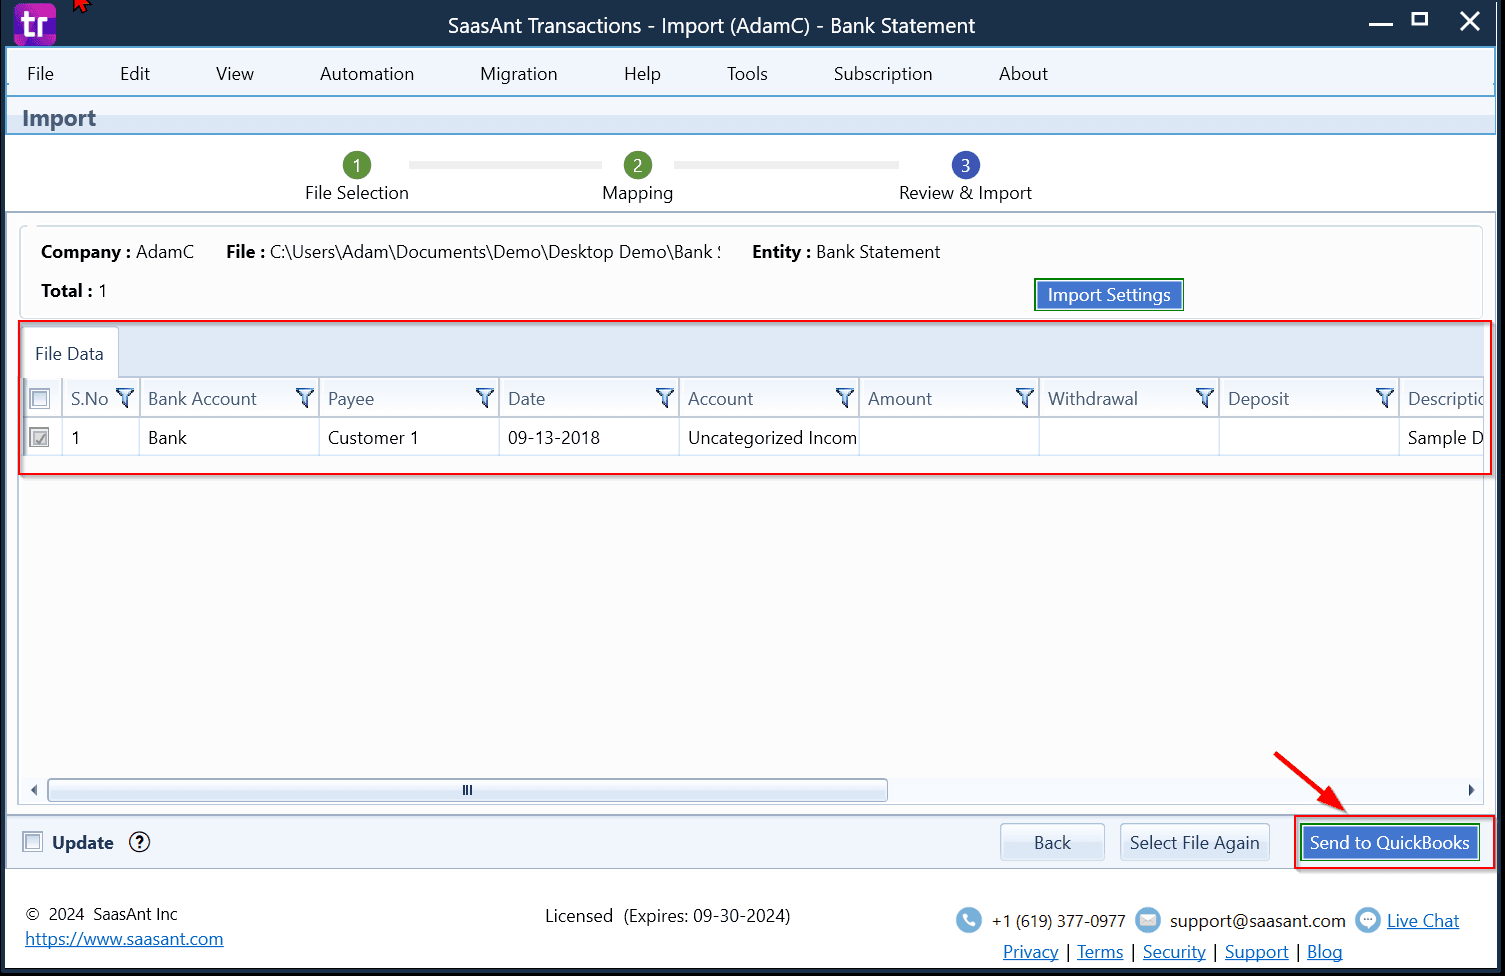Click the SaasAnt 'tr' app logo icon
The height and width of the screenshot is (976, 1505).
pyautogui.click(x=35, y=24)
